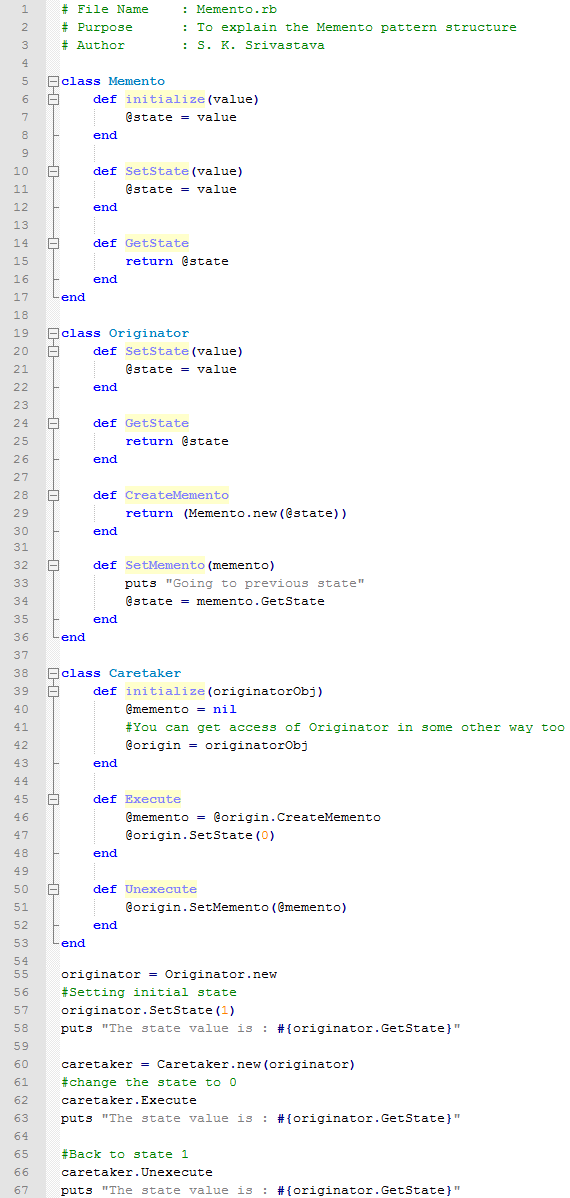The image size is (570, 1198).
Task: Click the @origin = originatorObj assignment
Action: pos(217,746)
